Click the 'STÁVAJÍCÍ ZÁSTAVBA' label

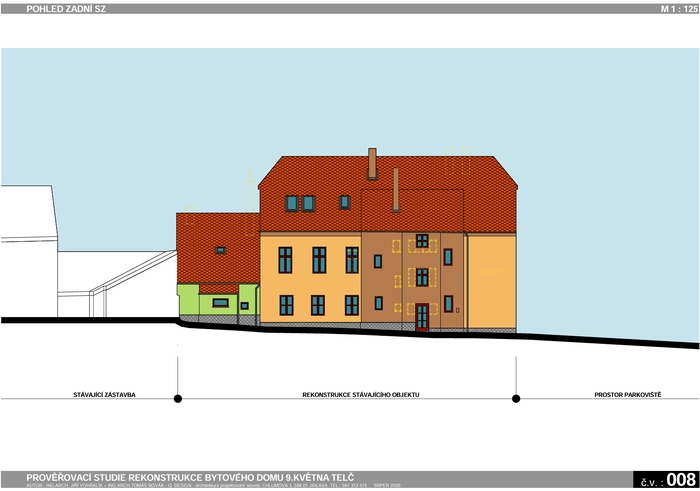click(105, 395)
